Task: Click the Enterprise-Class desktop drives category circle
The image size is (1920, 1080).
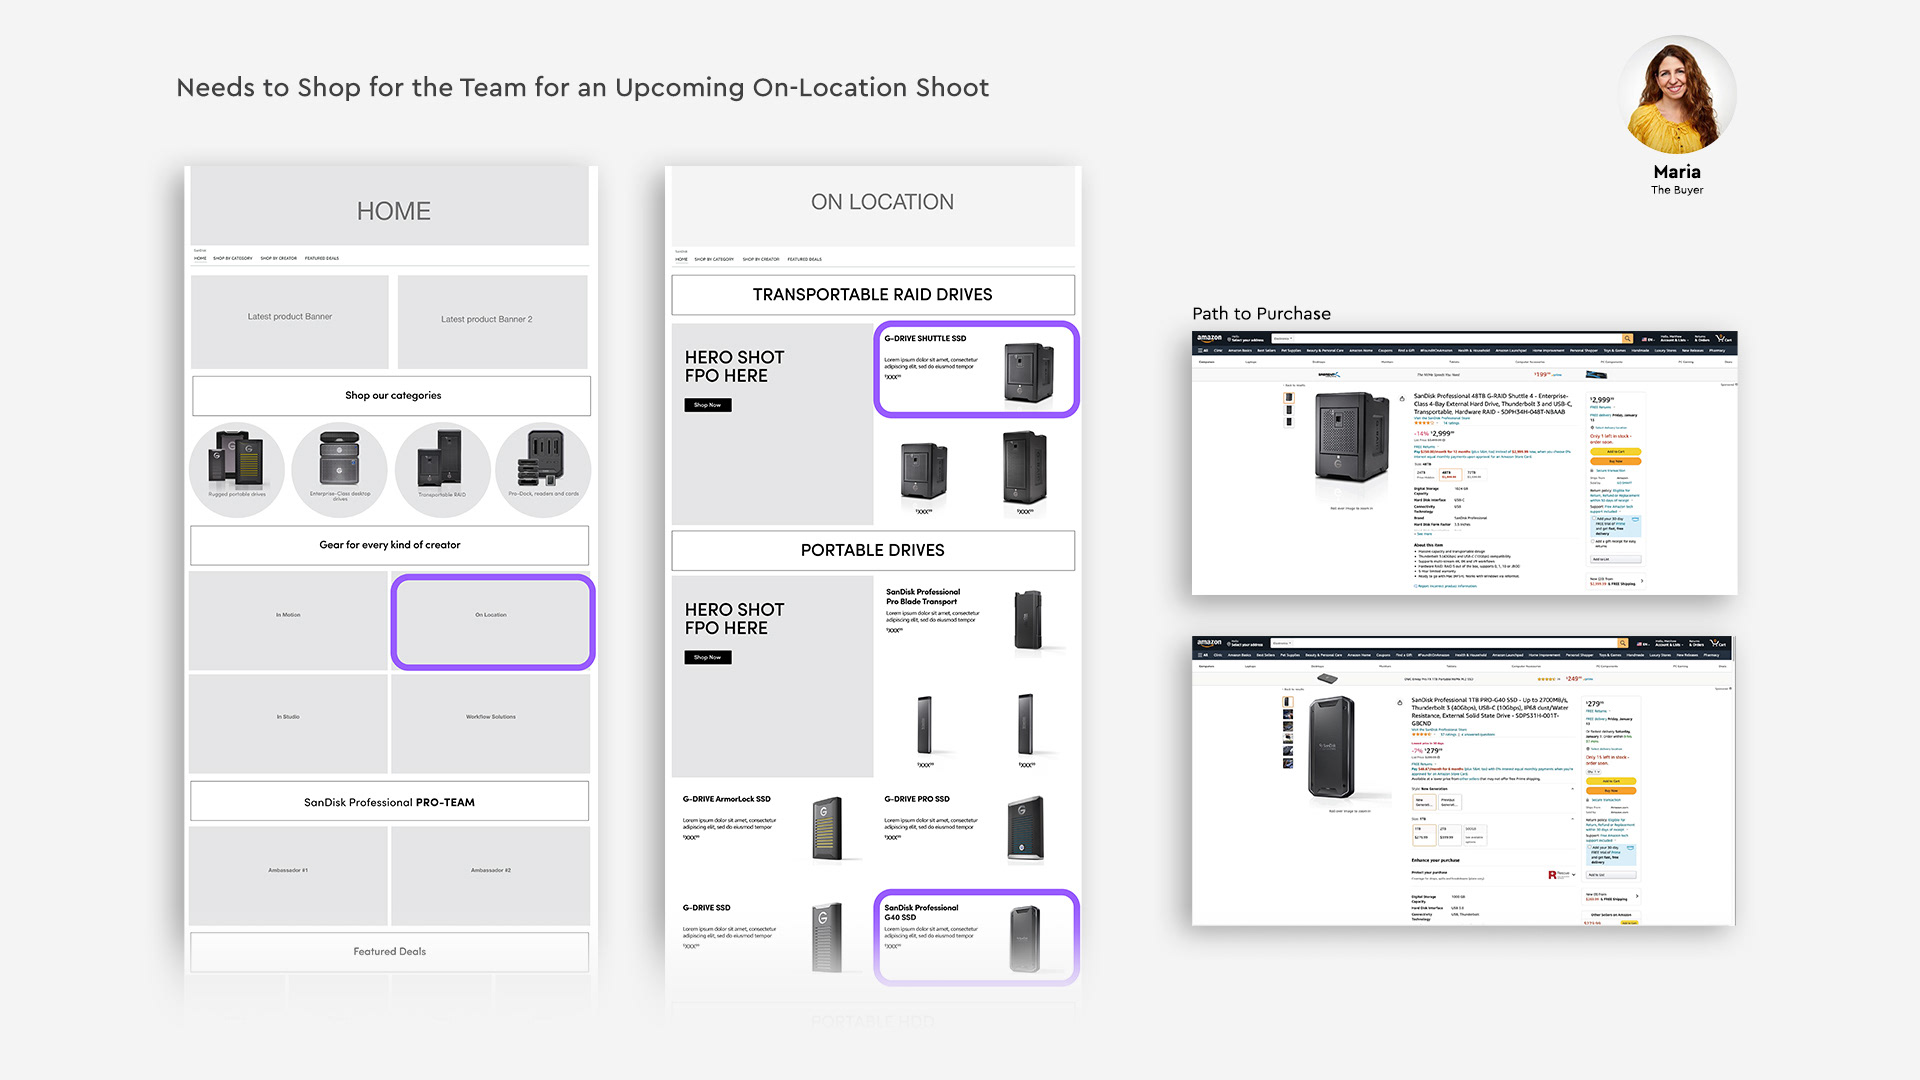Action: coord(340,470)
